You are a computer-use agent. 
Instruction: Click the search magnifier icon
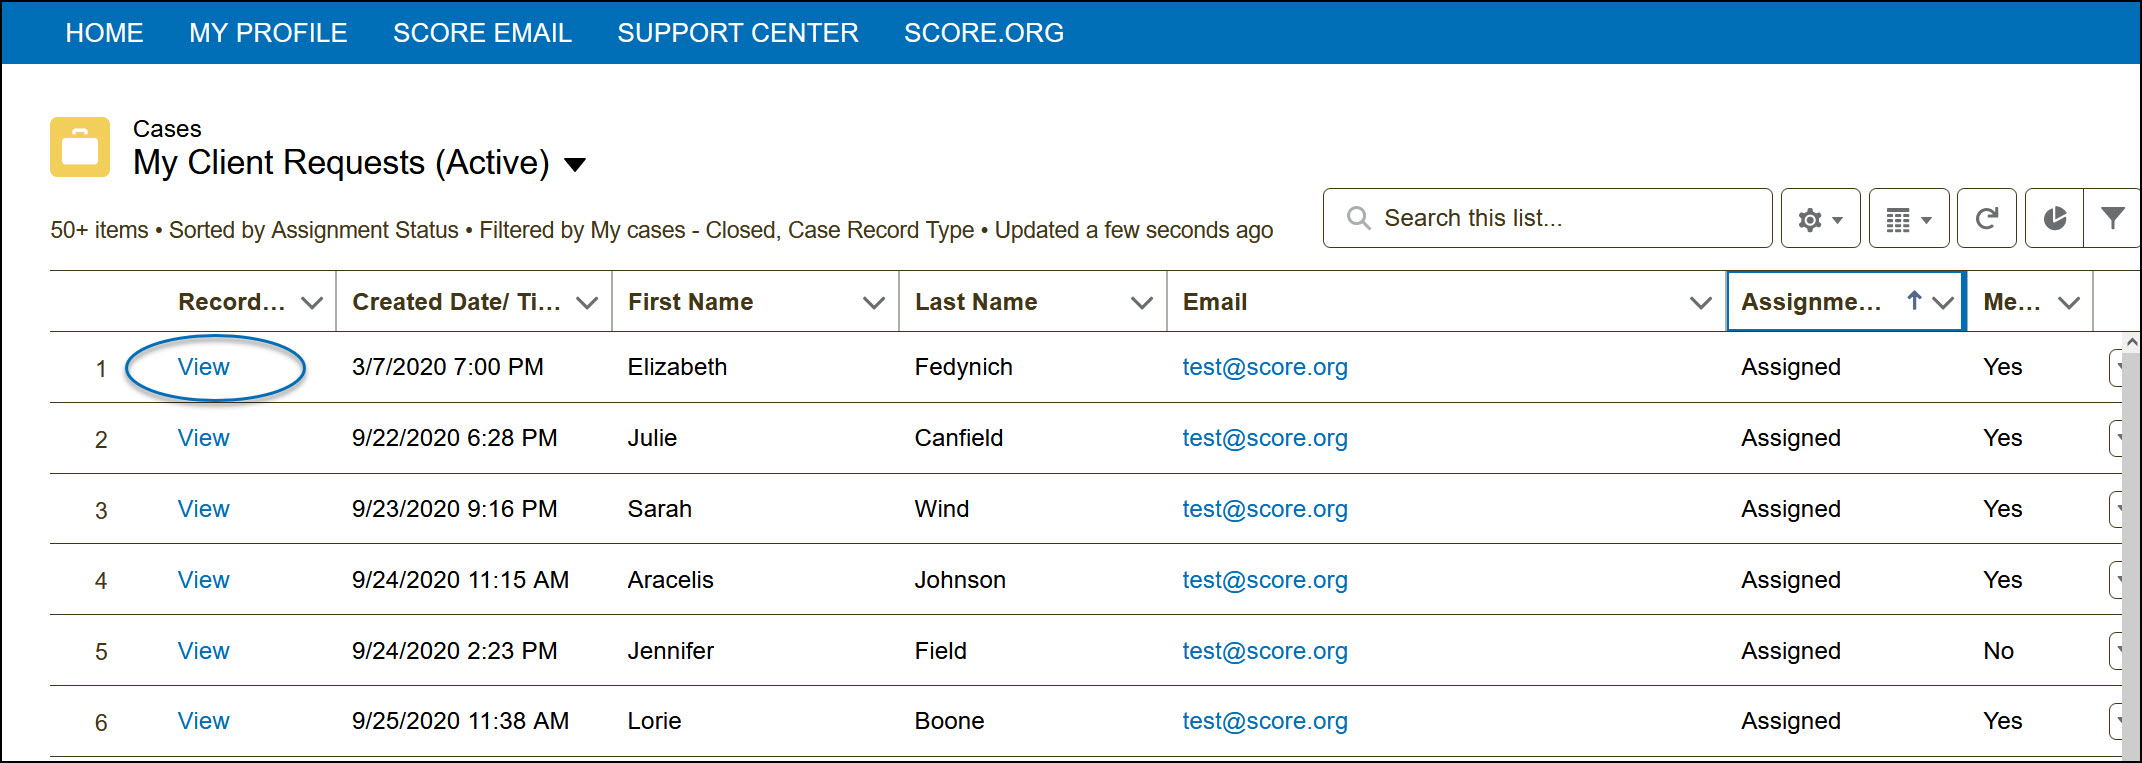click(1358, 218)
